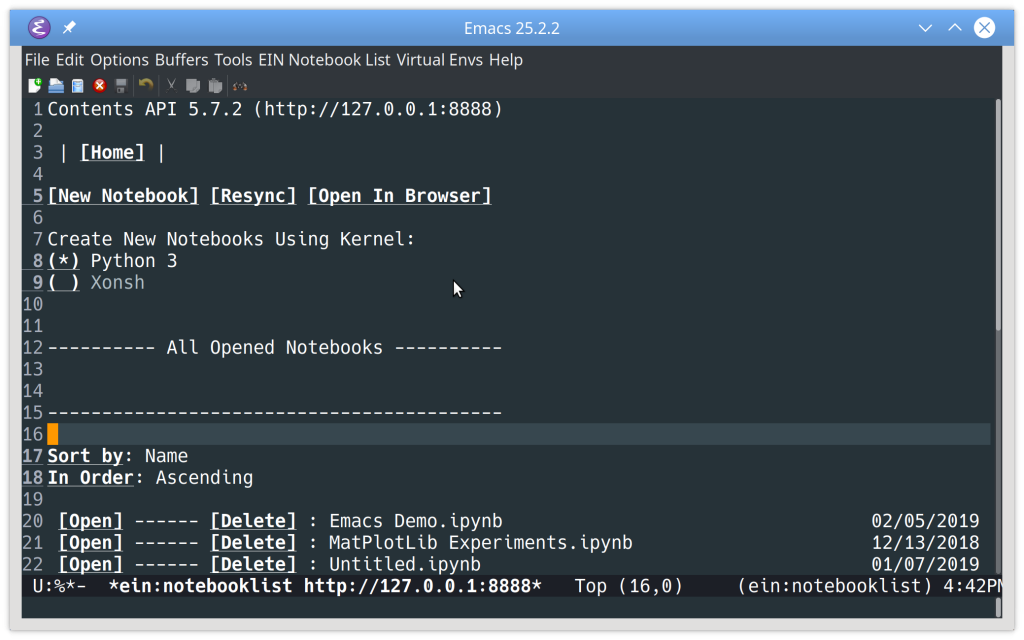Select the Python 3 kernel radio button
This screenshot has width=1024, height=640.
point(63,261)
